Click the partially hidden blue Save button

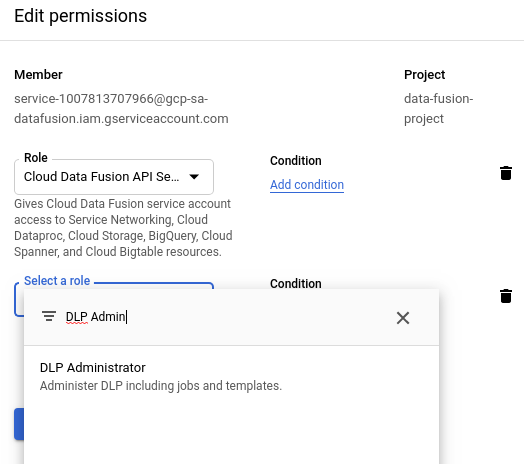pyautogui.click(x=19, y=424)
